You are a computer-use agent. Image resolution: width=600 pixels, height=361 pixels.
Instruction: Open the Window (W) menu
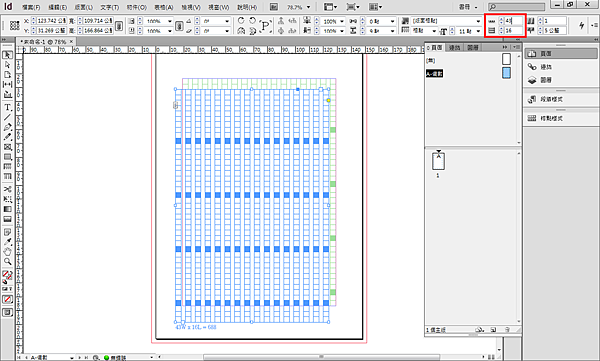(218, 7)
